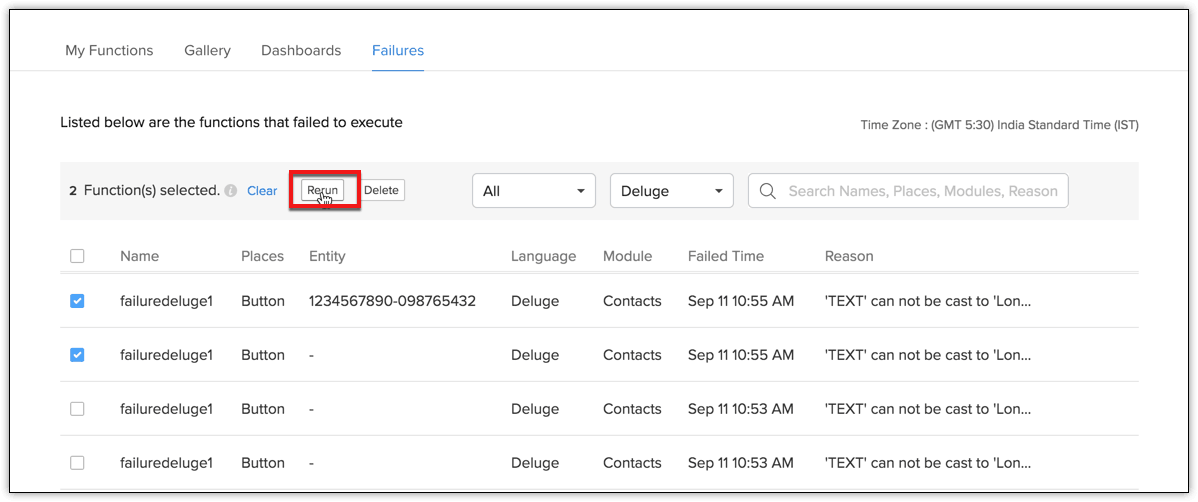Click the Name column header
This screenshot has width=1198, height=502.
tap(139, 256)
